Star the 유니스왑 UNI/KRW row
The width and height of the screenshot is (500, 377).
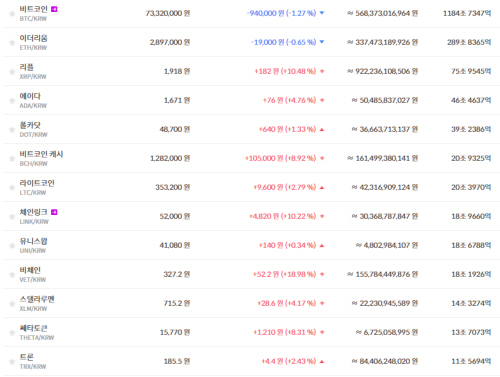tap(12, 246)
